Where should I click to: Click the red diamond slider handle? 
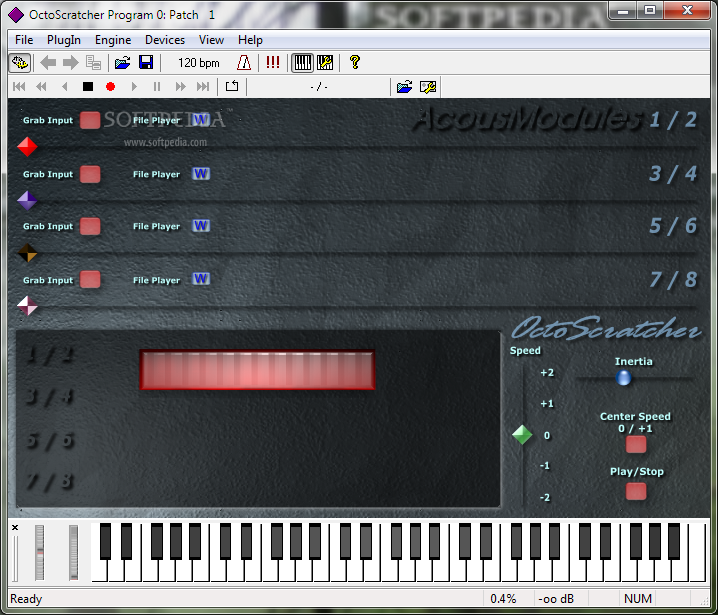(x=27, y=147)
